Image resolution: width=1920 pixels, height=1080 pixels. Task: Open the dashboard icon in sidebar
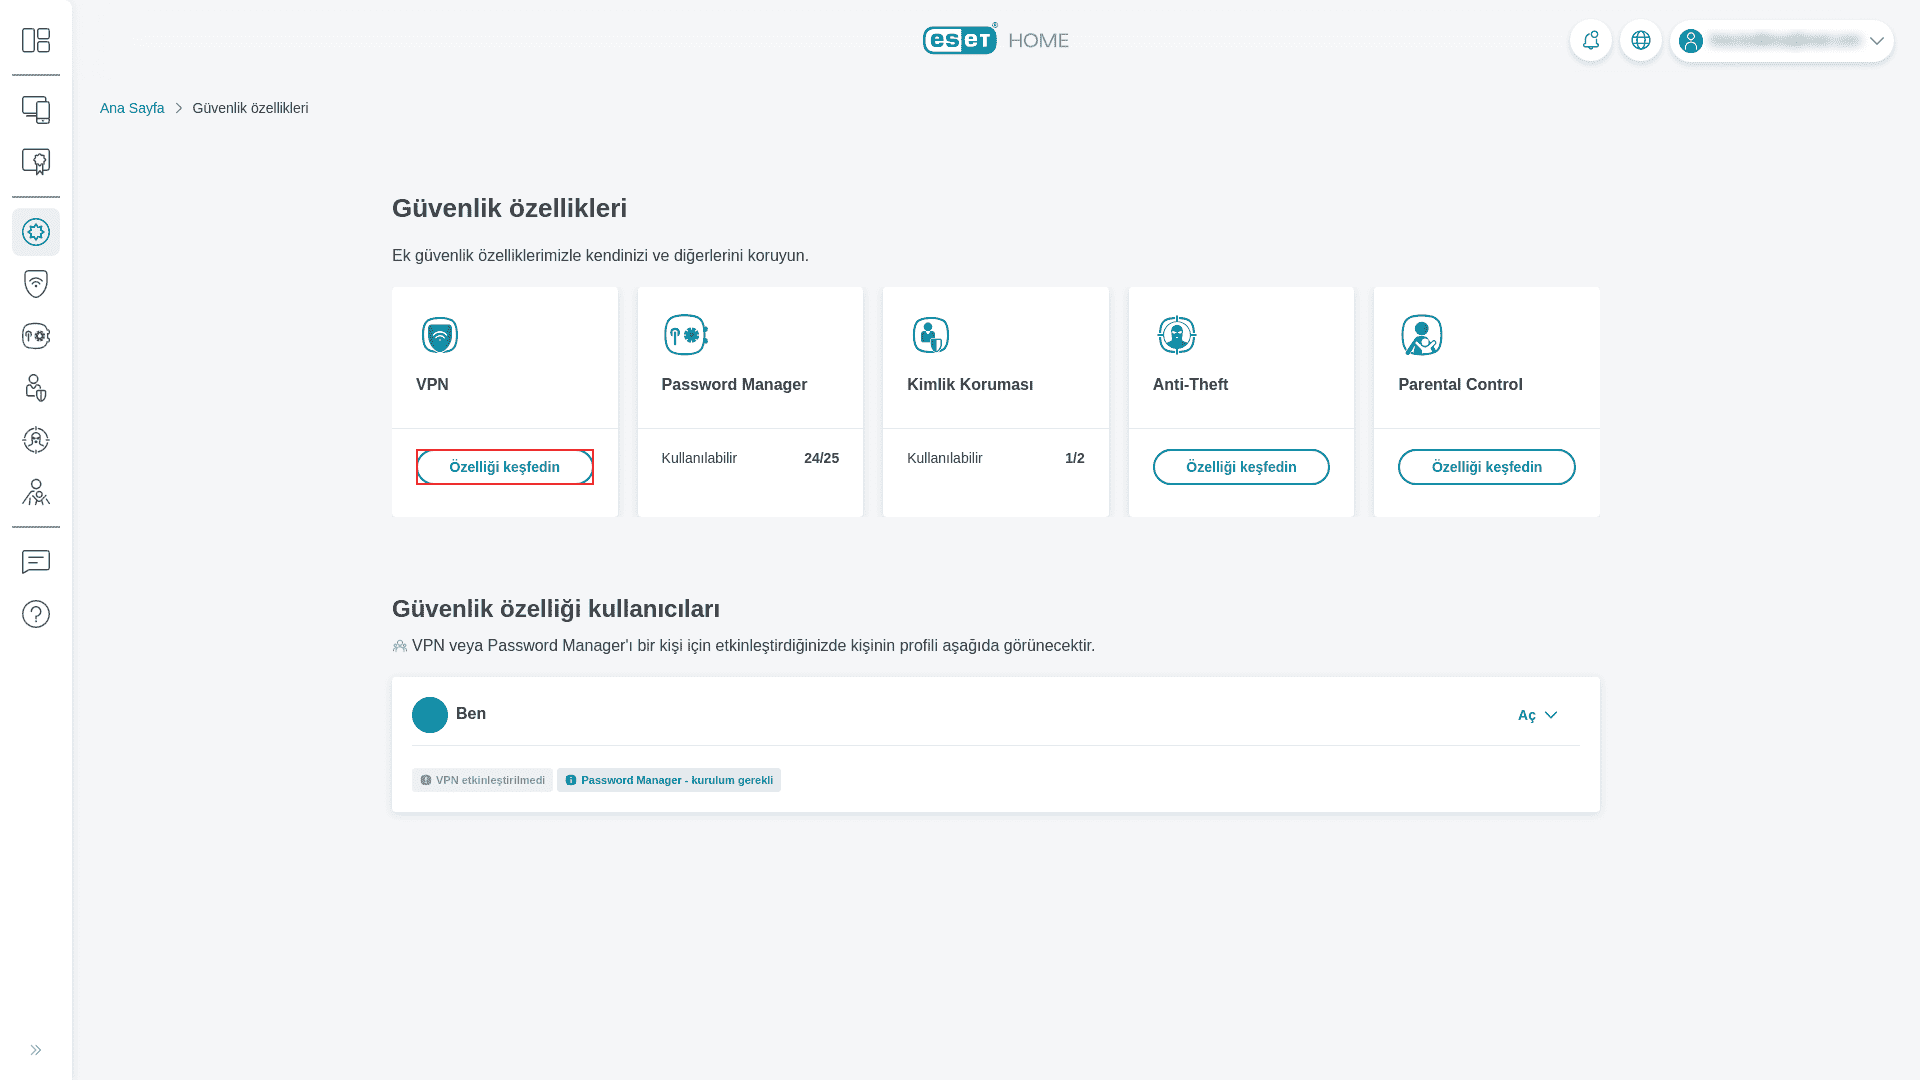pyautogui.click(x=36, y=40)
